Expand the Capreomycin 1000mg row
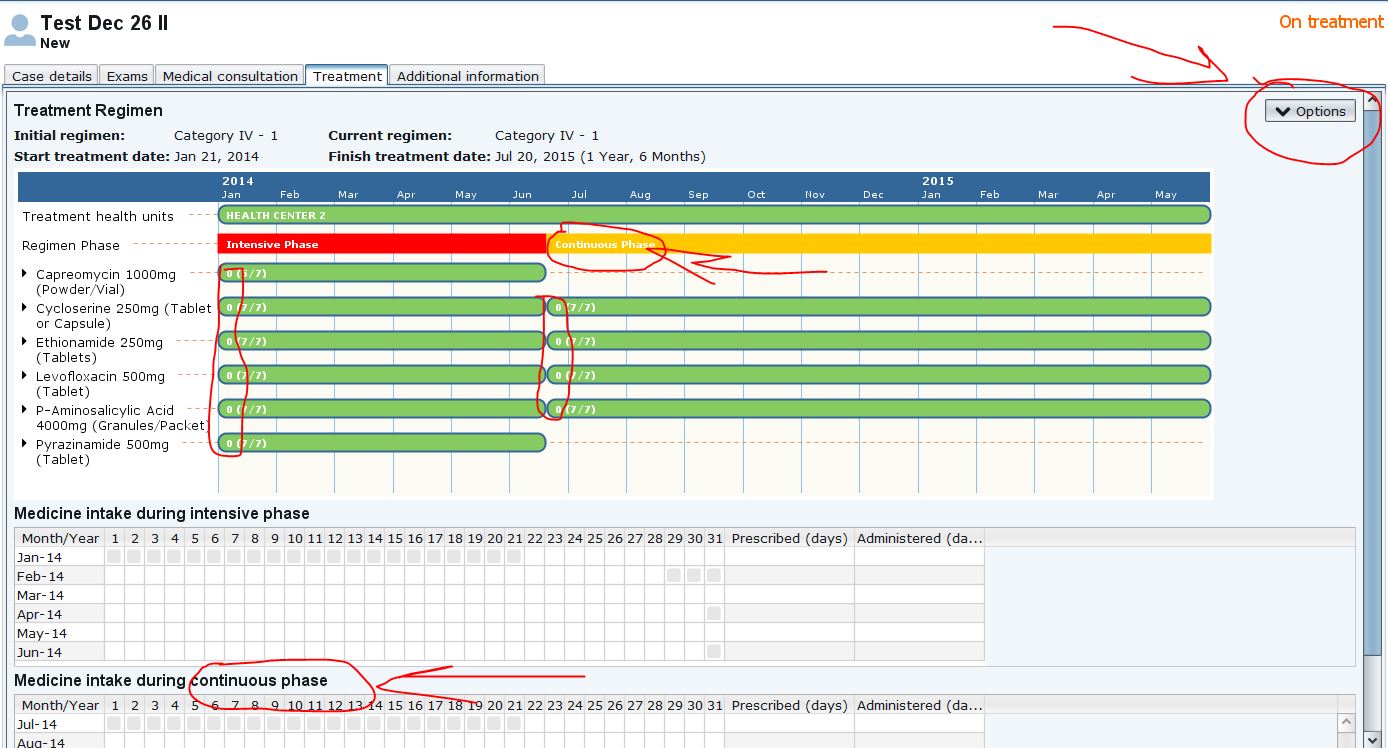Screen dimensions: 1388x748 click(x=26, y=273)
